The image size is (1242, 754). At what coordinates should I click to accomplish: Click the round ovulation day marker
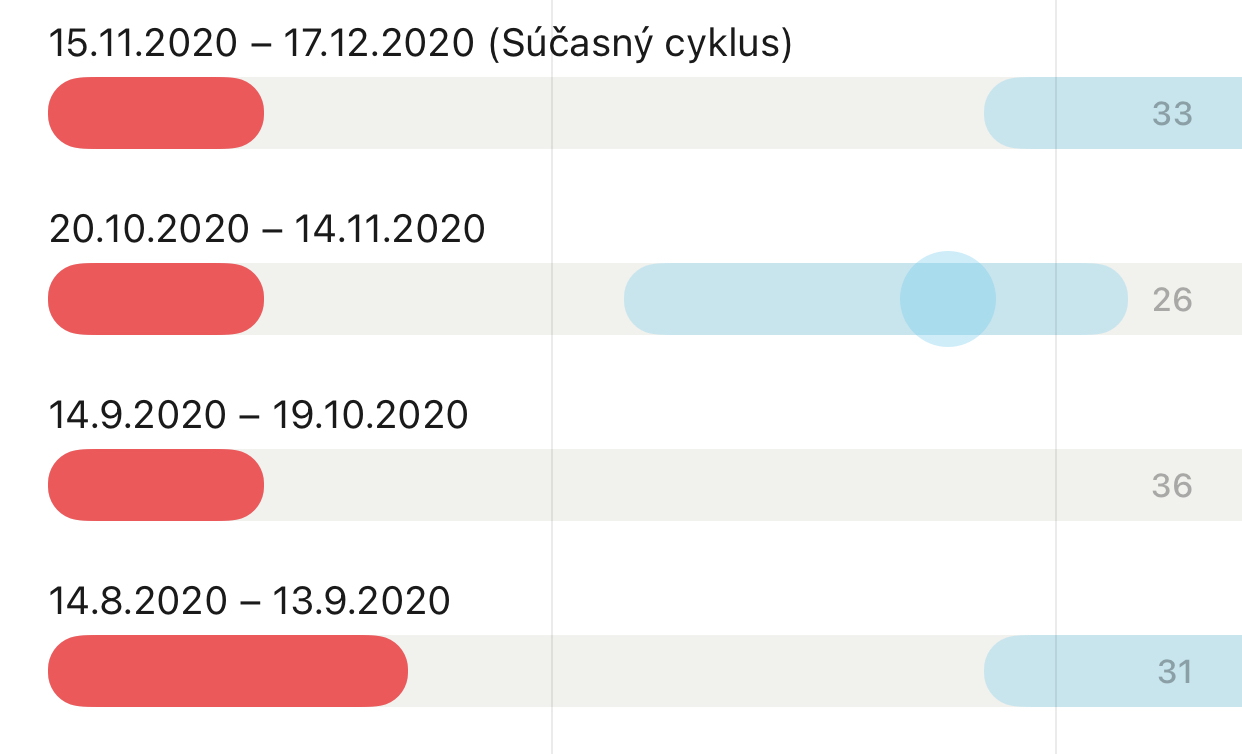(x=947, y=299)
